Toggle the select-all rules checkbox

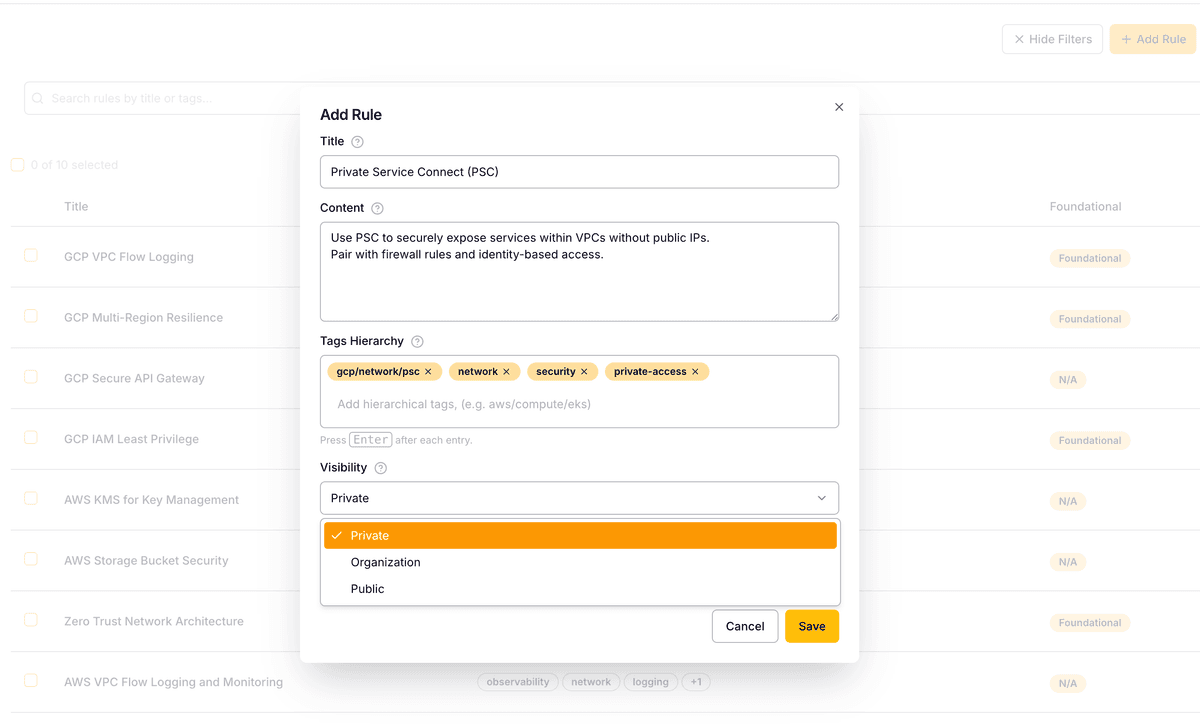pyautogui.click(x=18, y=165)
